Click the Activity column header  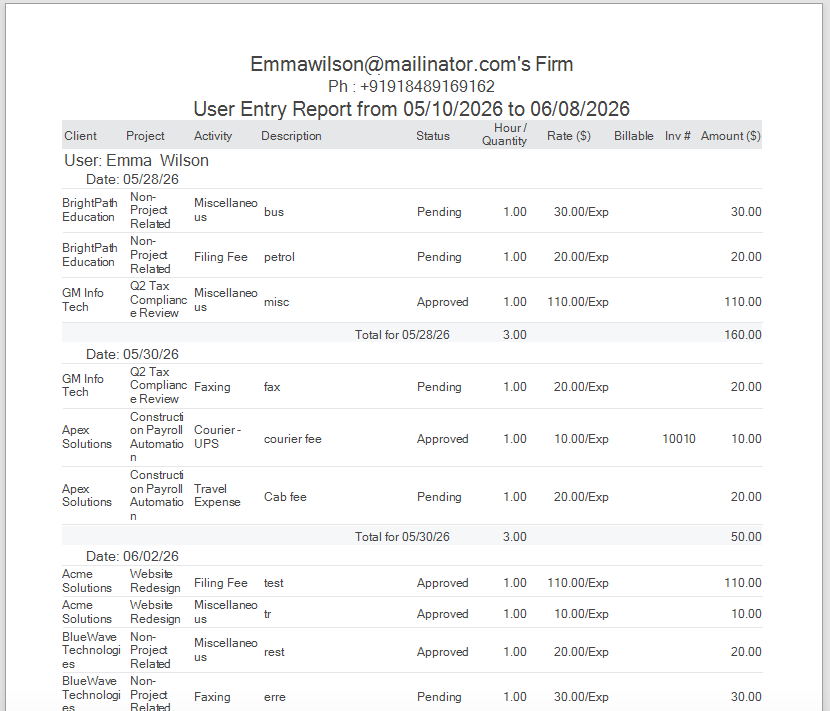tap(213, 136)
